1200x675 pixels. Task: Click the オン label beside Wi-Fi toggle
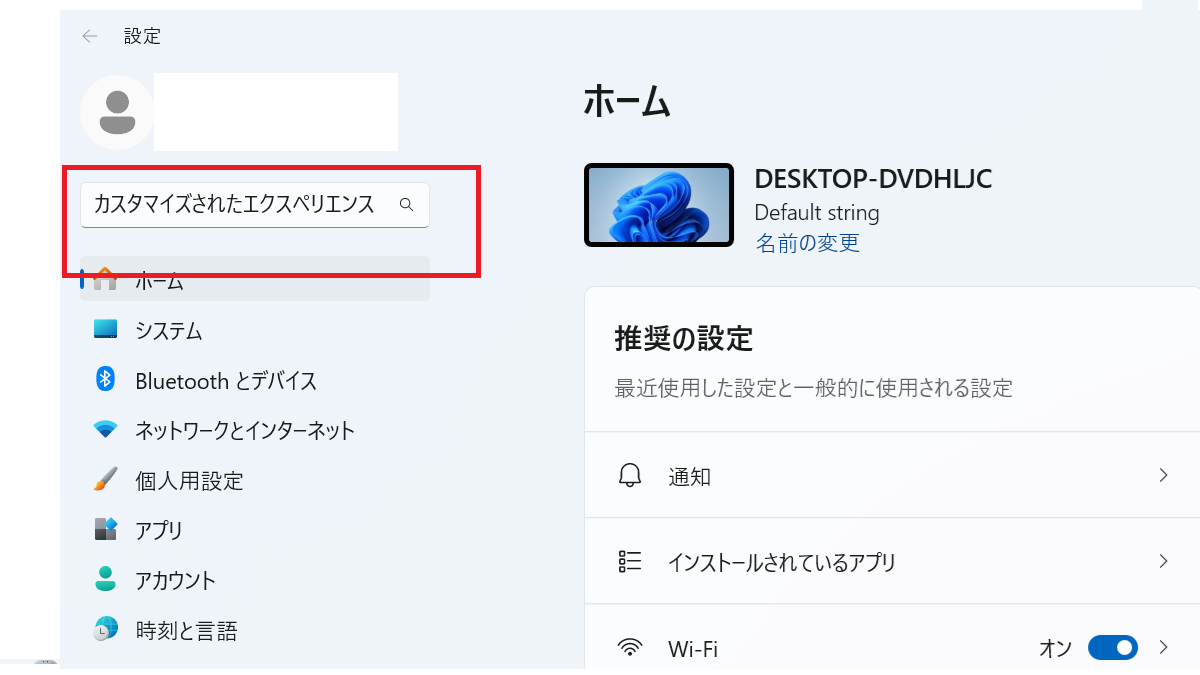(x=1055, y=648)
